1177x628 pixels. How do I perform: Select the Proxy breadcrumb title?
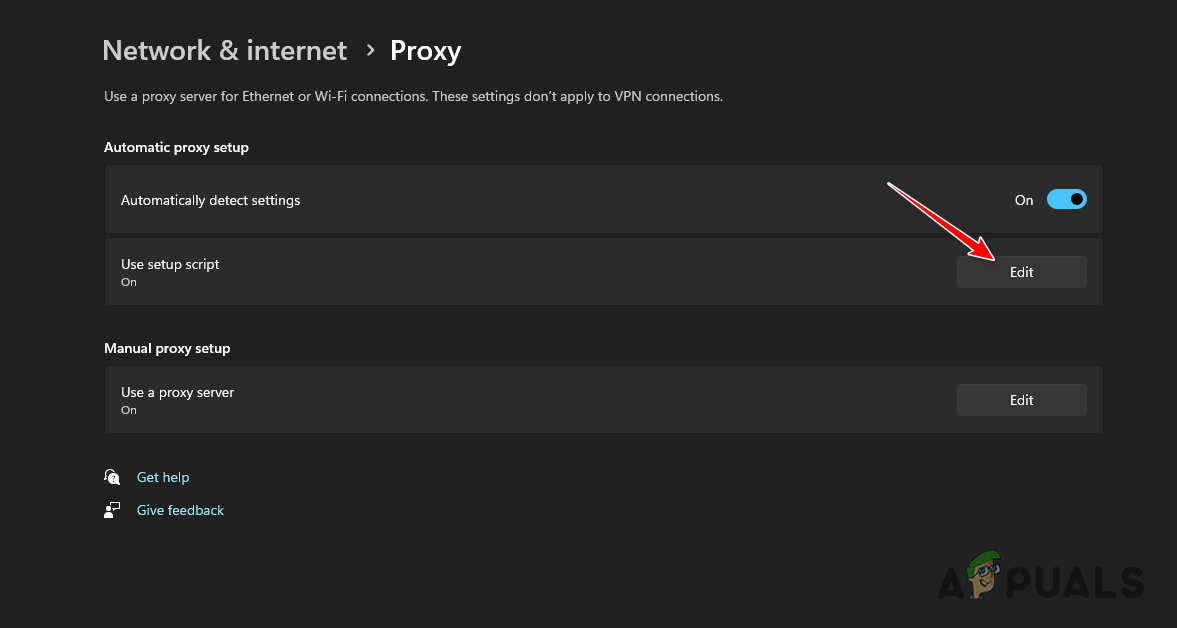coord(425,50)
